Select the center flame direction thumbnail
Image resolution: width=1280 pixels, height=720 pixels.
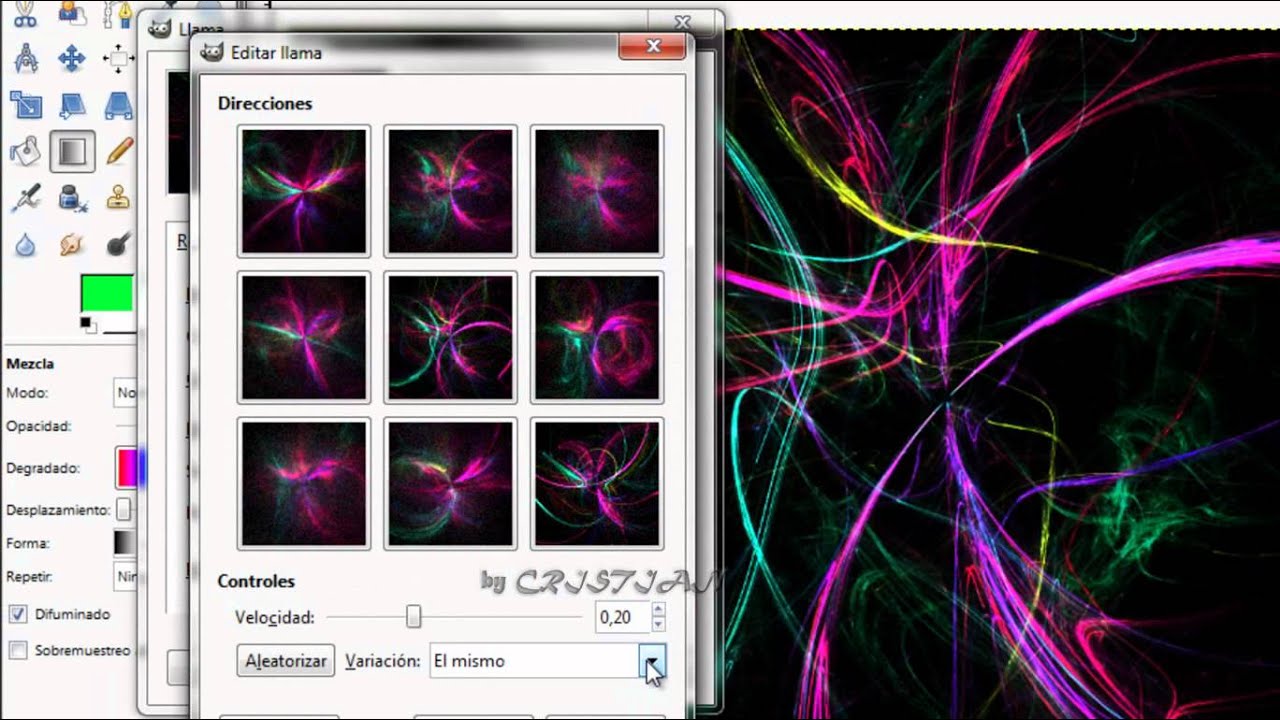451,337
